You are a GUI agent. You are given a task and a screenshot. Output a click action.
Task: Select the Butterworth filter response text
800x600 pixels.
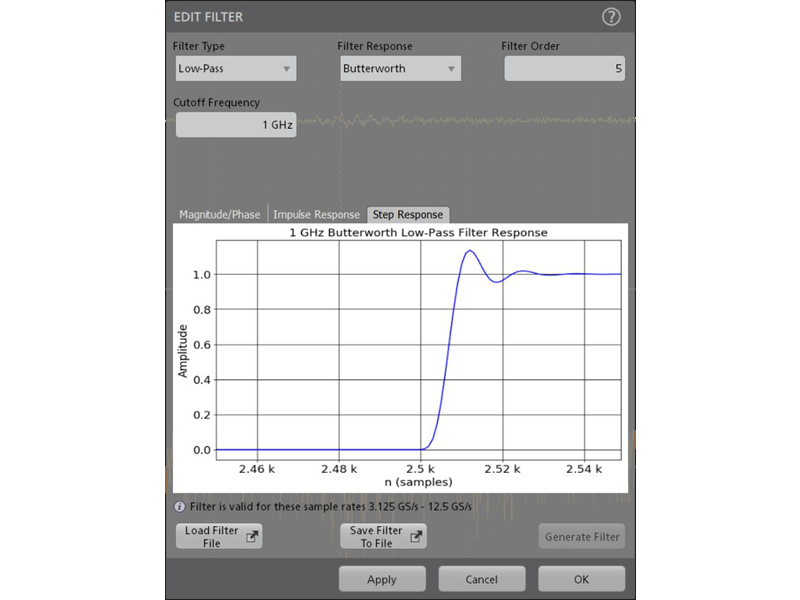(376, 69)
